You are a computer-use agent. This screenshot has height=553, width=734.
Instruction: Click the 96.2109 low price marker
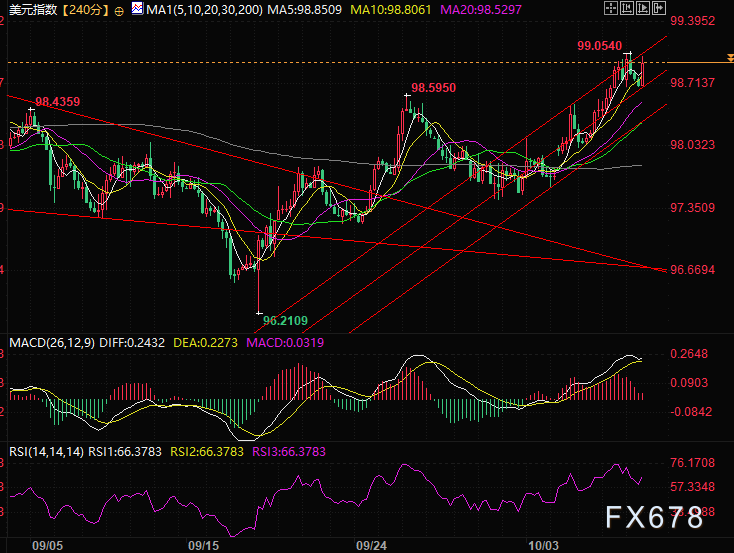(285, 321)
